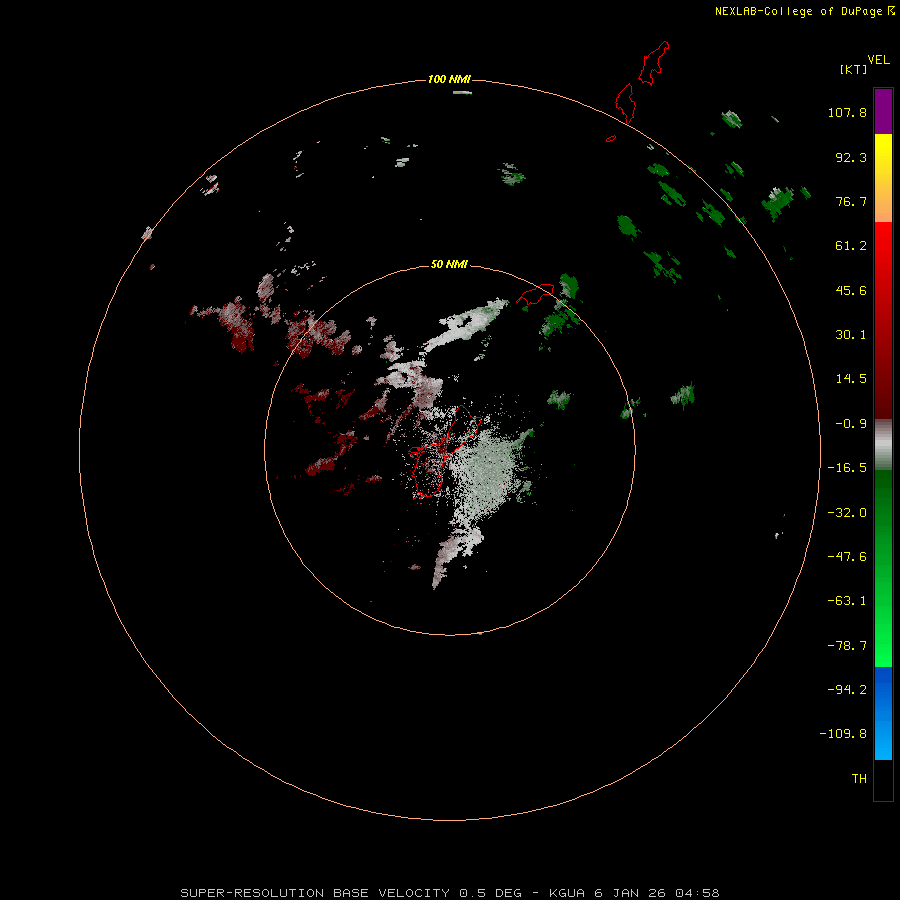This screenshot has height=900, width=900.
Task: Select the -47.6 scale value
Action: point(847,557)
